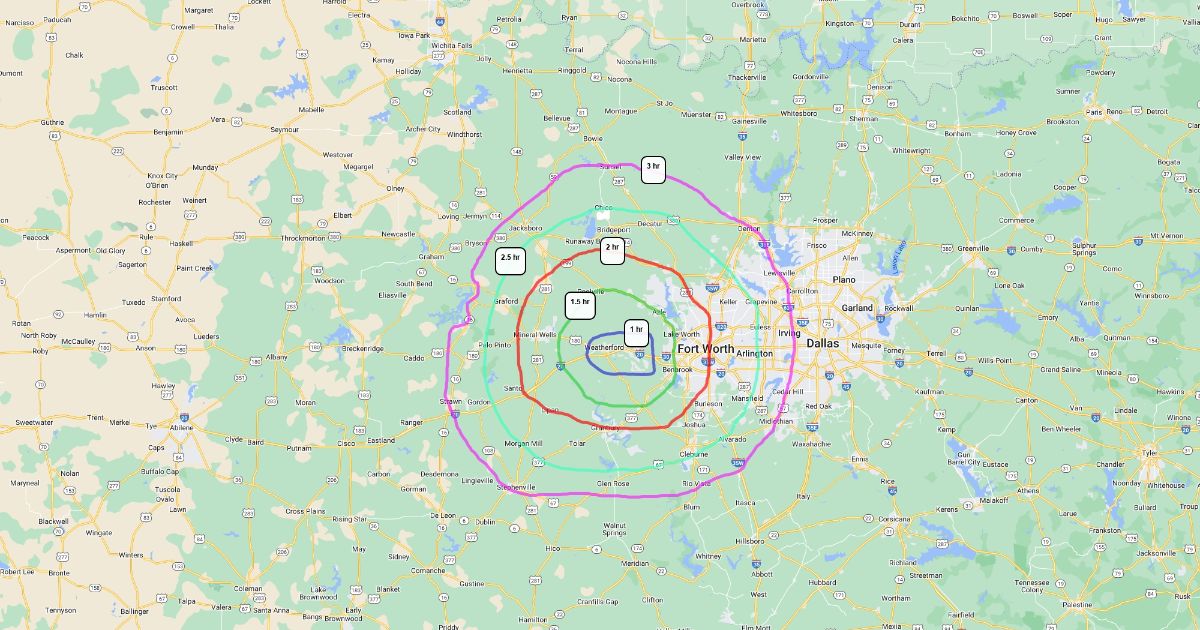Select the 'Terrell' town label
This screenshot has height=630, width=1200.
[936, 354]
